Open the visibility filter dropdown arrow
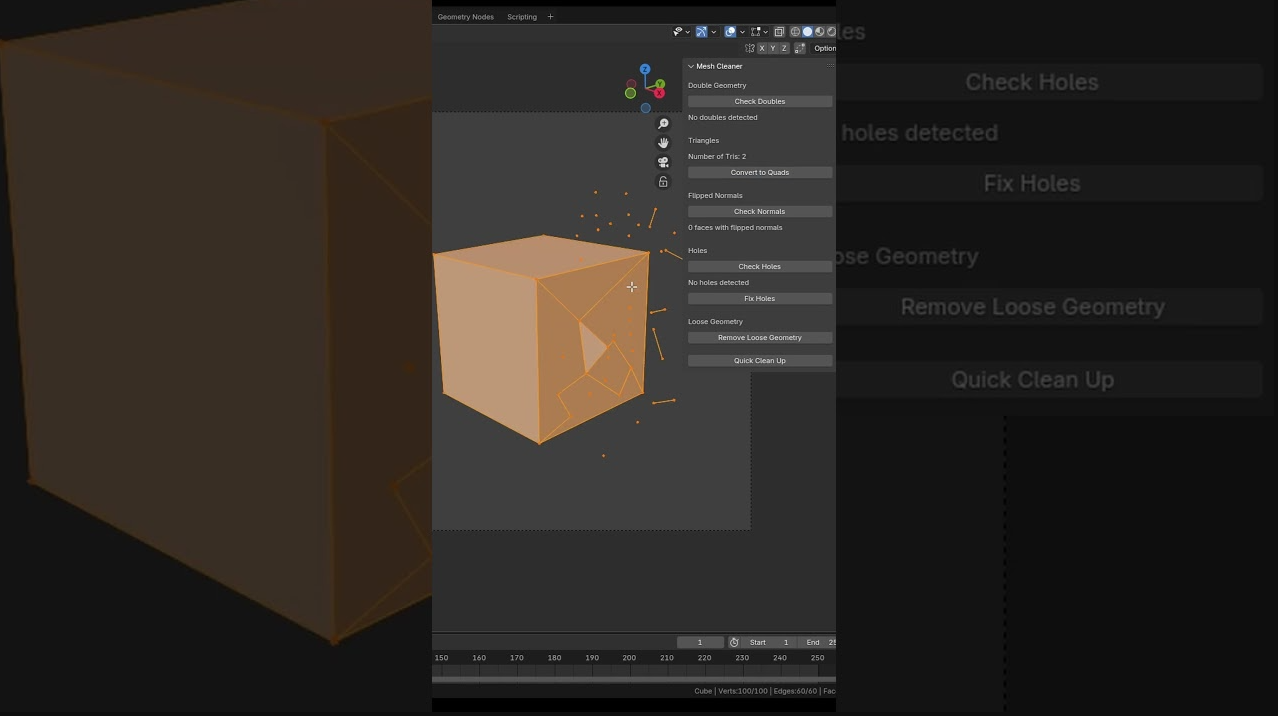1278x716 pixels. (688, 32)
